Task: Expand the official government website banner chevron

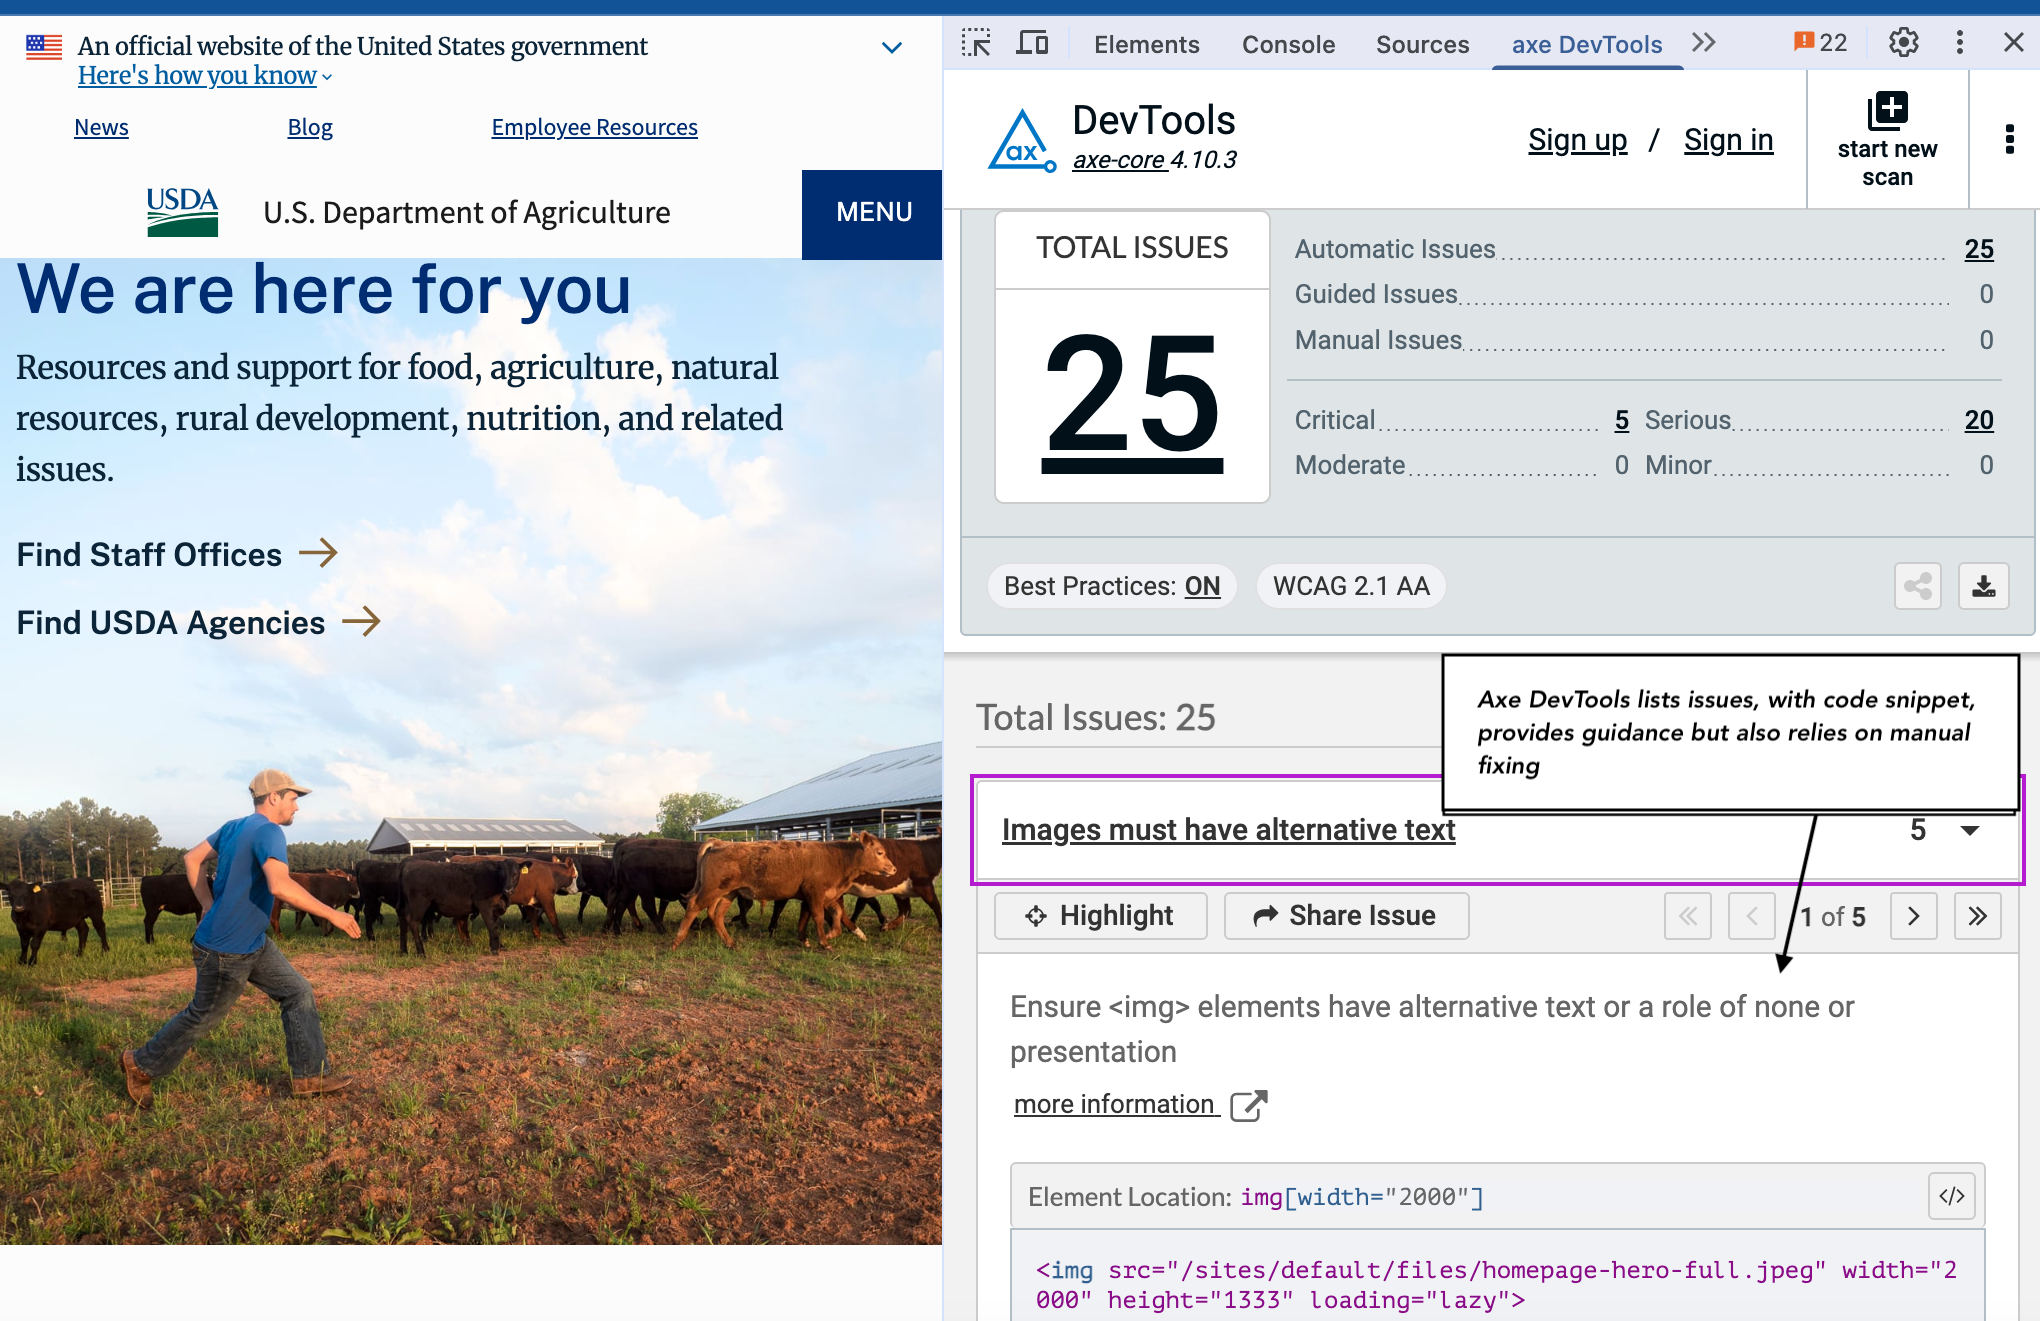Action: (891, 47)
